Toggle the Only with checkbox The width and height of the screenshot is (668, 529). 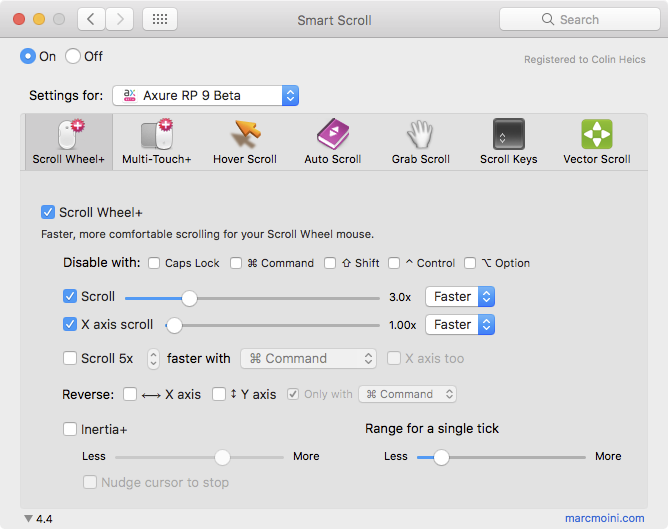pyautogui.click(x=293, y=394)
